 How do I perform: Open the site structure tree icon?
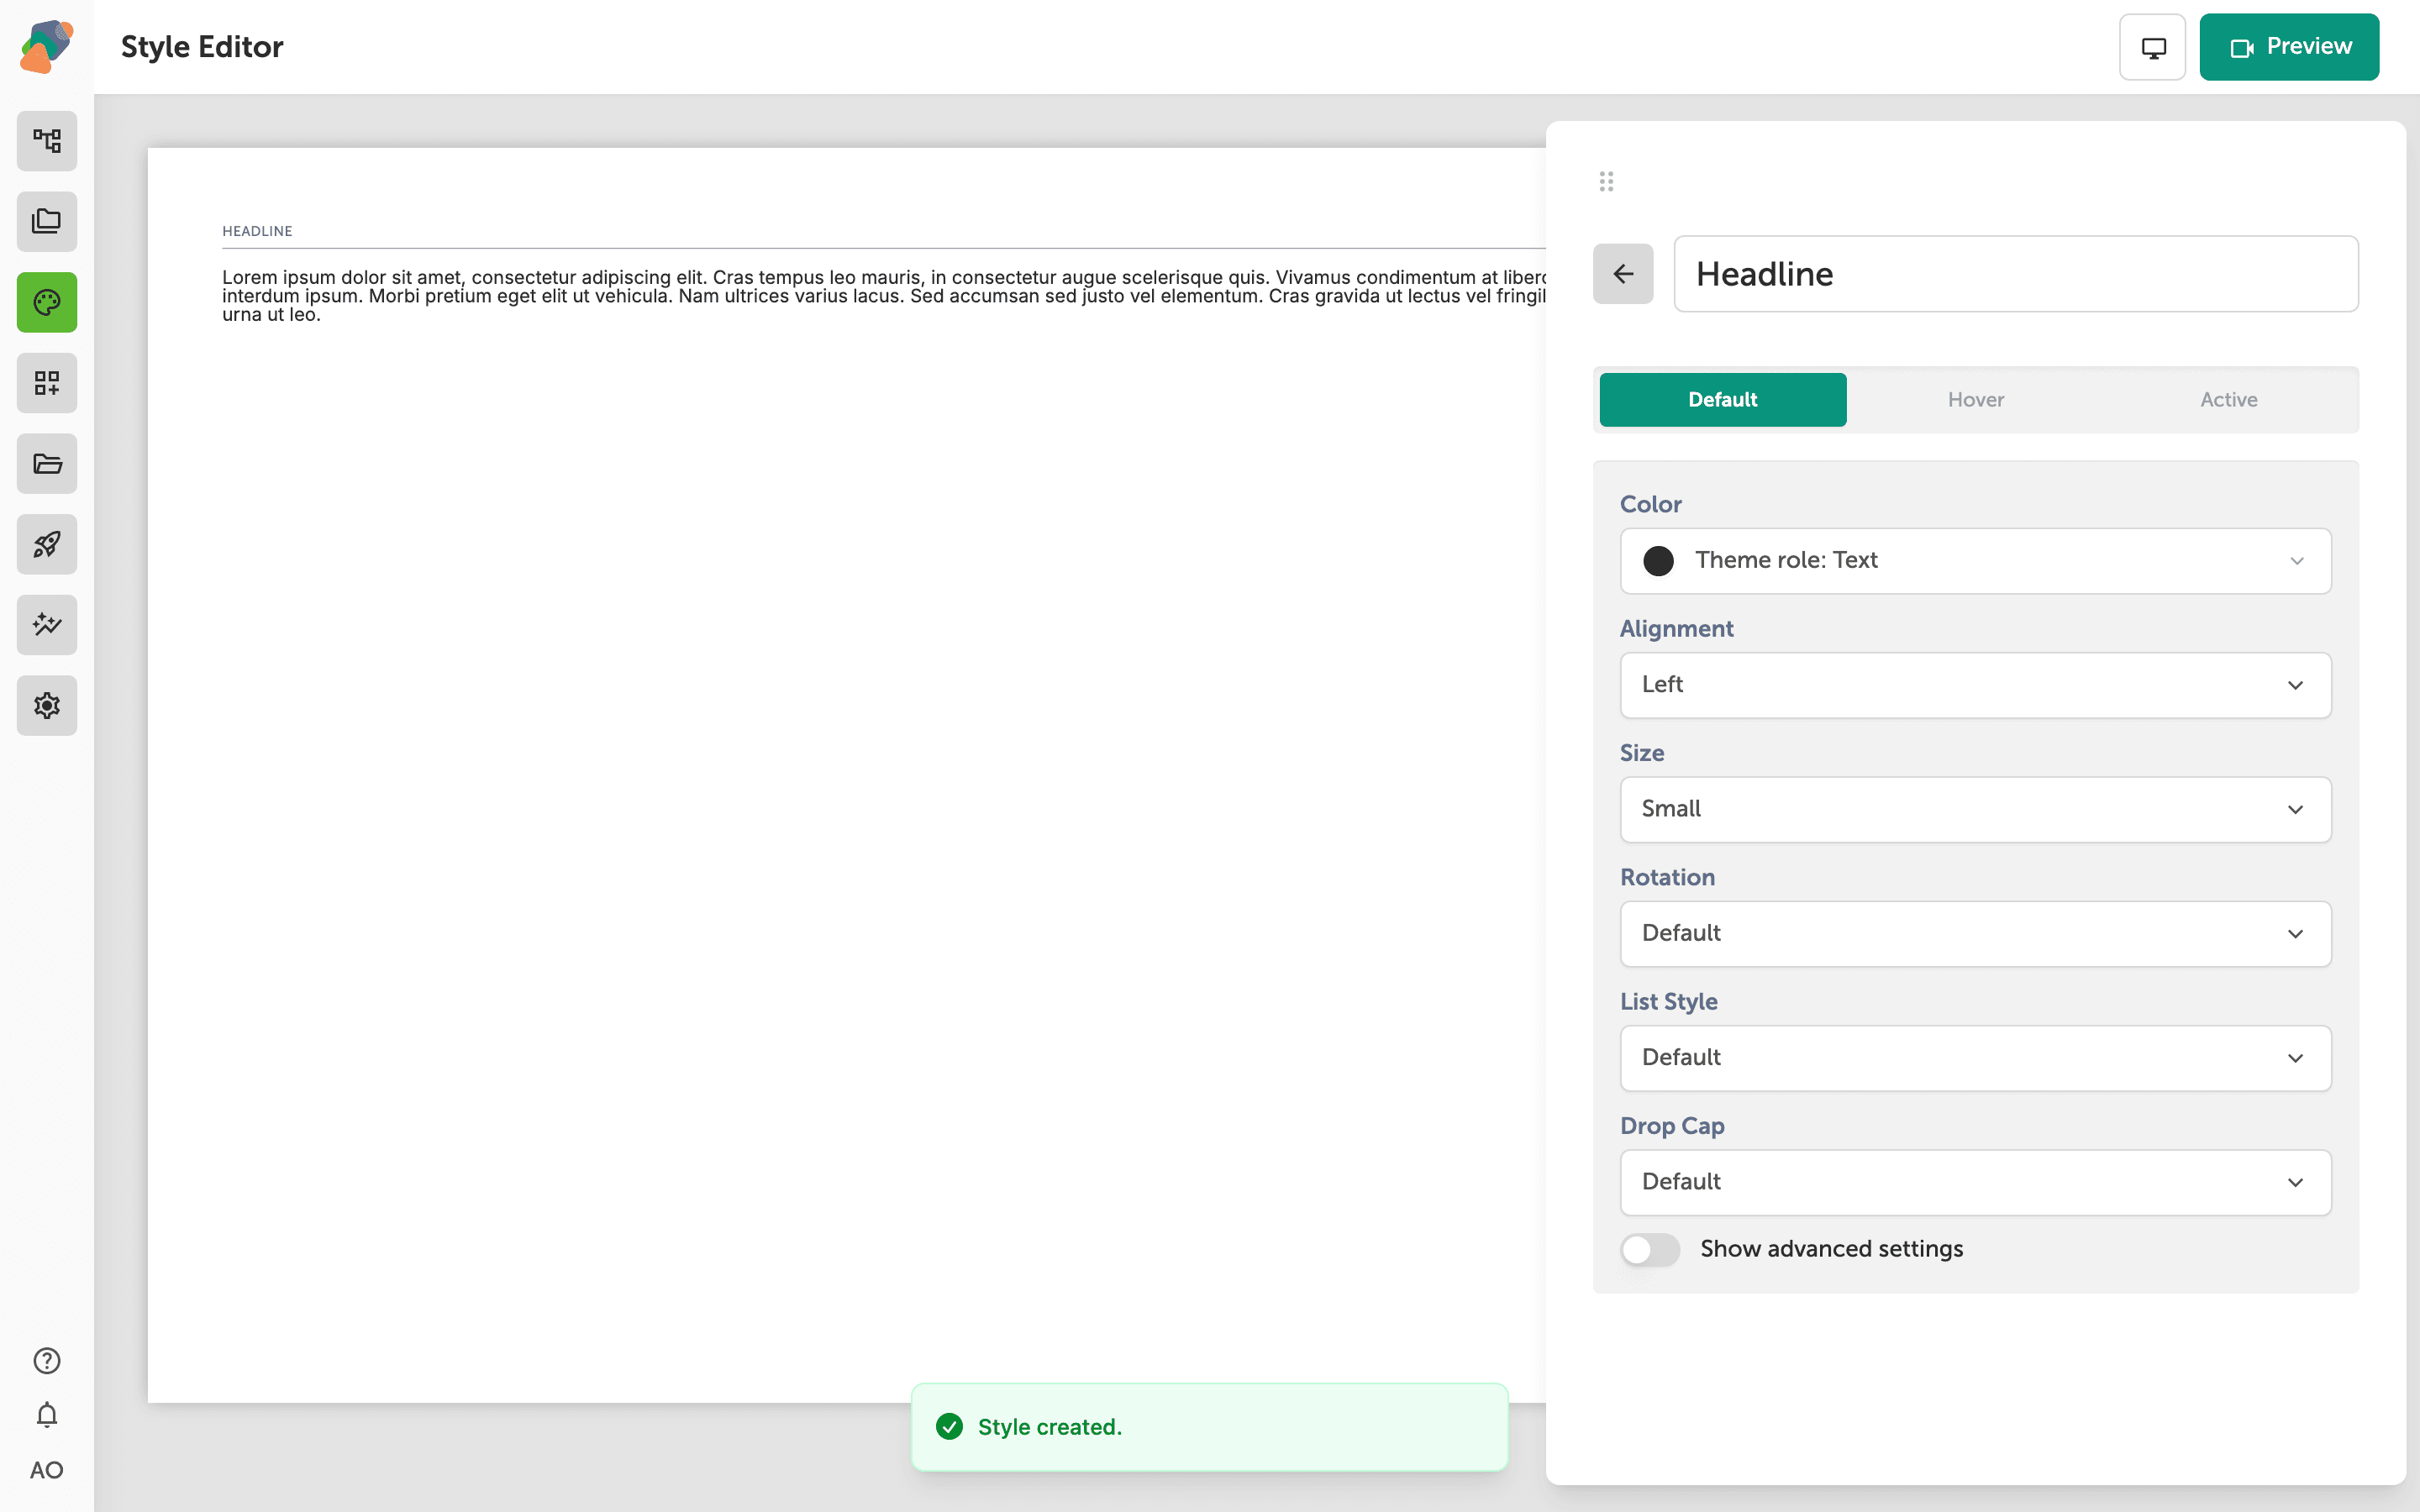(47, 141)
